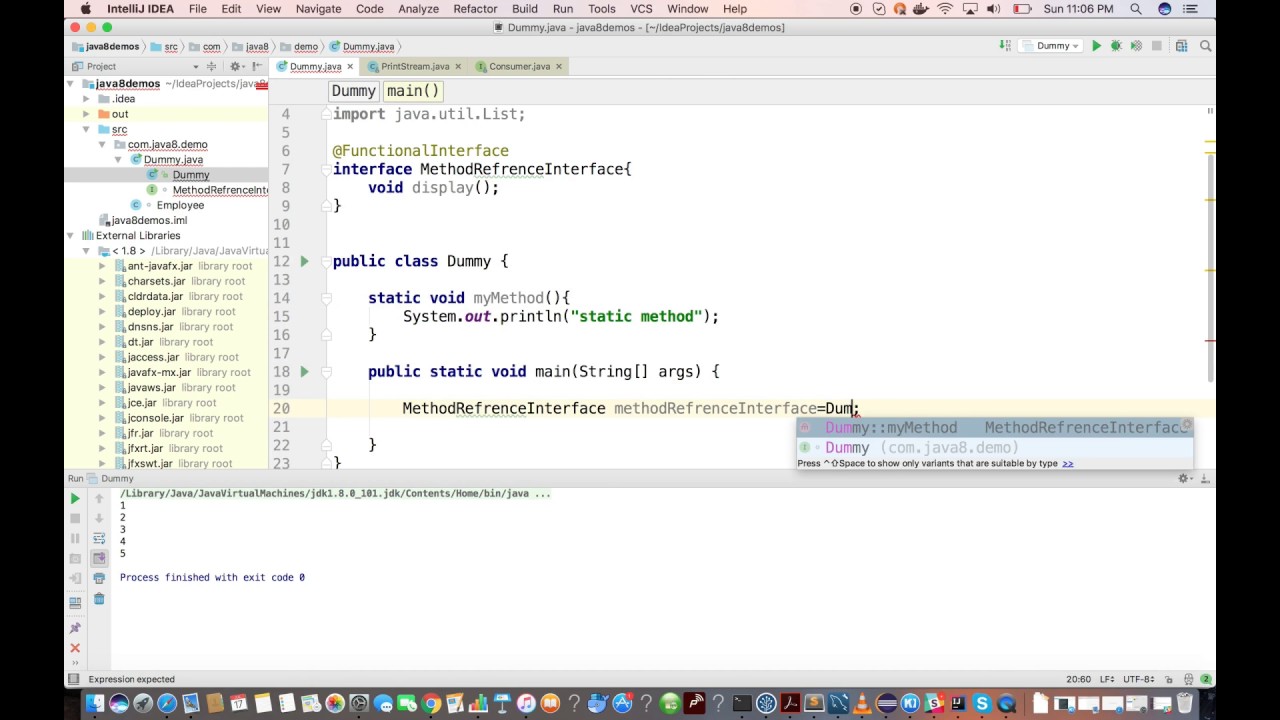Click the gray Stop icon in the top toolbar
The width and height of the screenshot is (1280, 720).
[1156, 46]
